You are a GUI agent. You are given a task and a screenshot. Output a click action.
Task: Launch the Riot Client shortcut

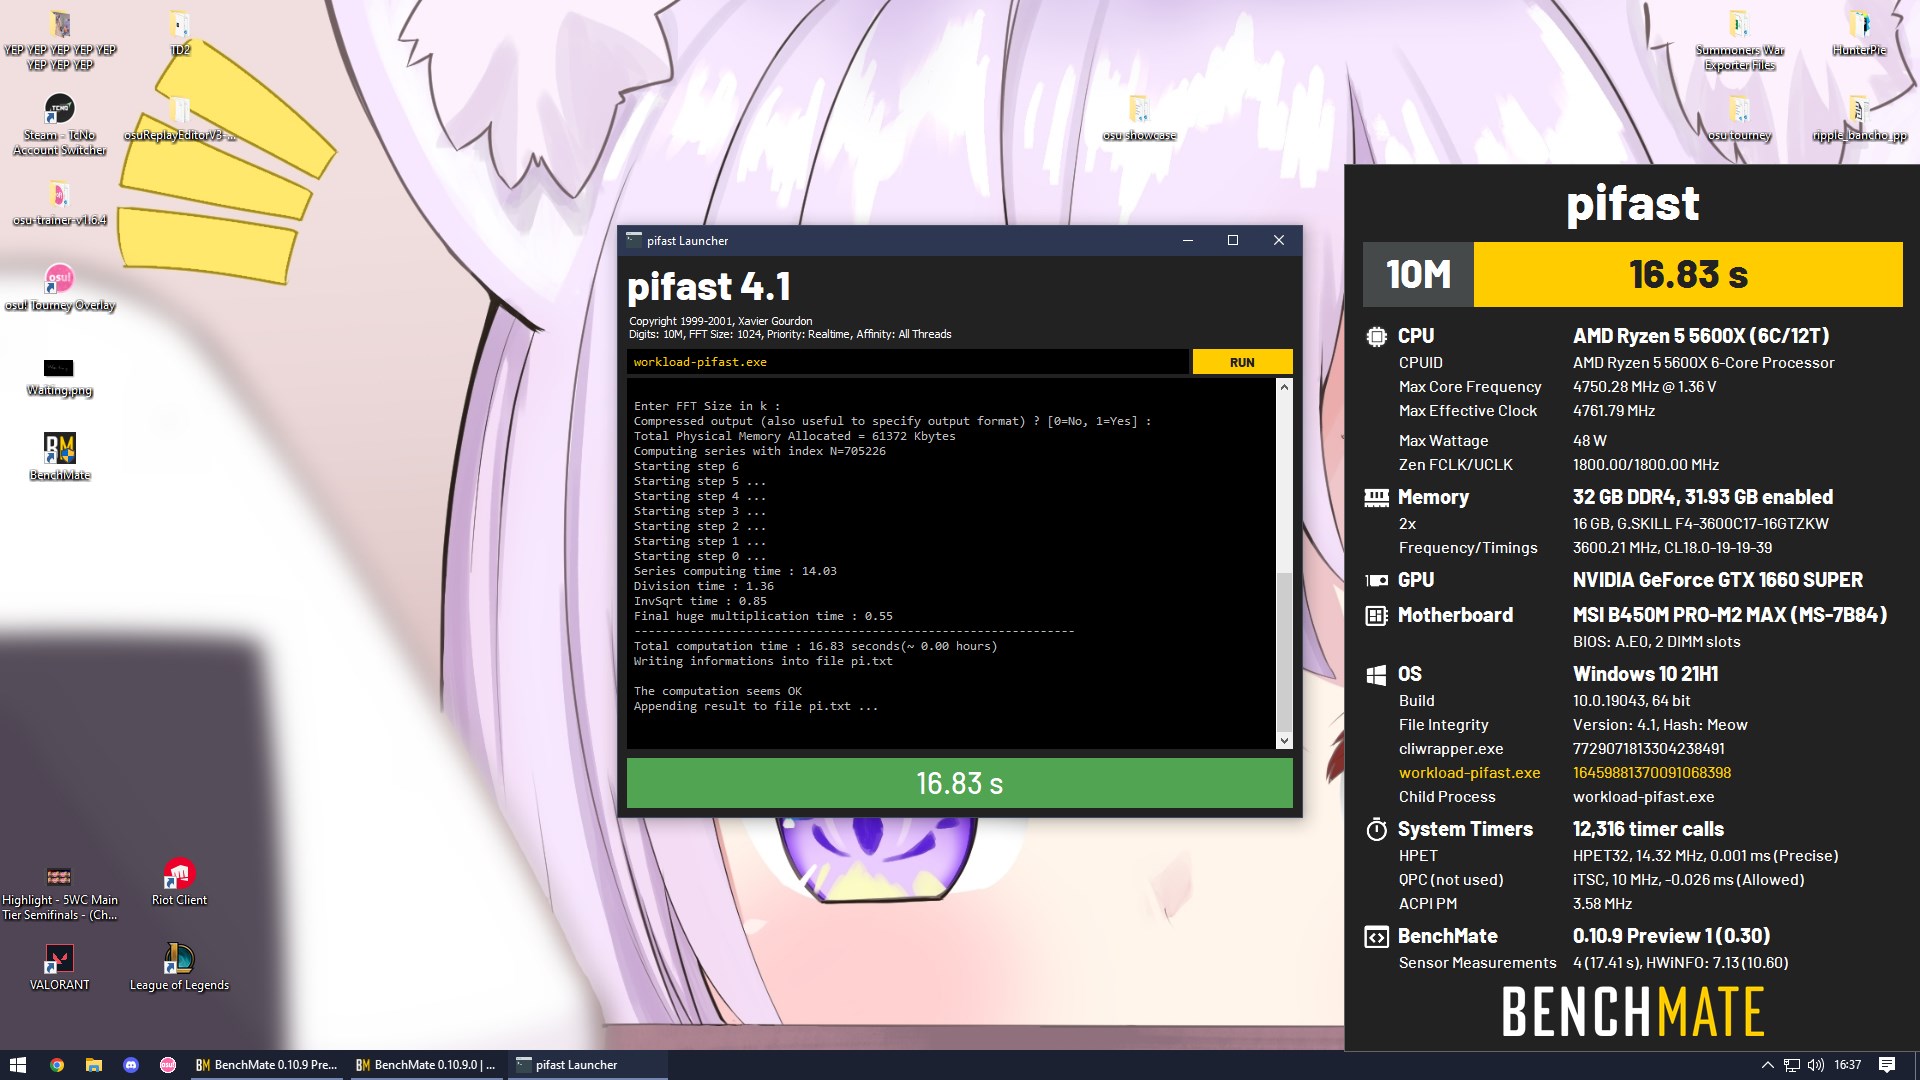[180, 883]
